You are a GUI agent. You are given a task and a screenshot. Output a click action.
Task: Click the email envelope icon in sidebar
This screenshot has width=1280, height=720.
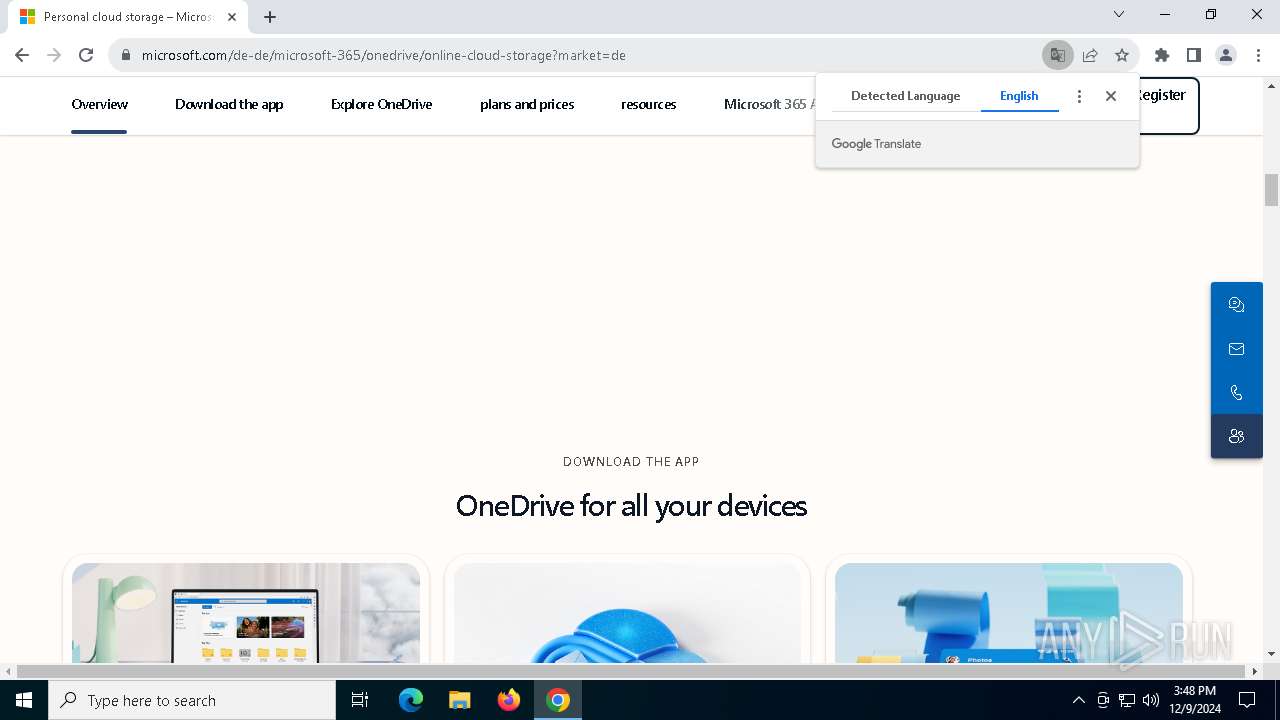(x=1237, y=349)
